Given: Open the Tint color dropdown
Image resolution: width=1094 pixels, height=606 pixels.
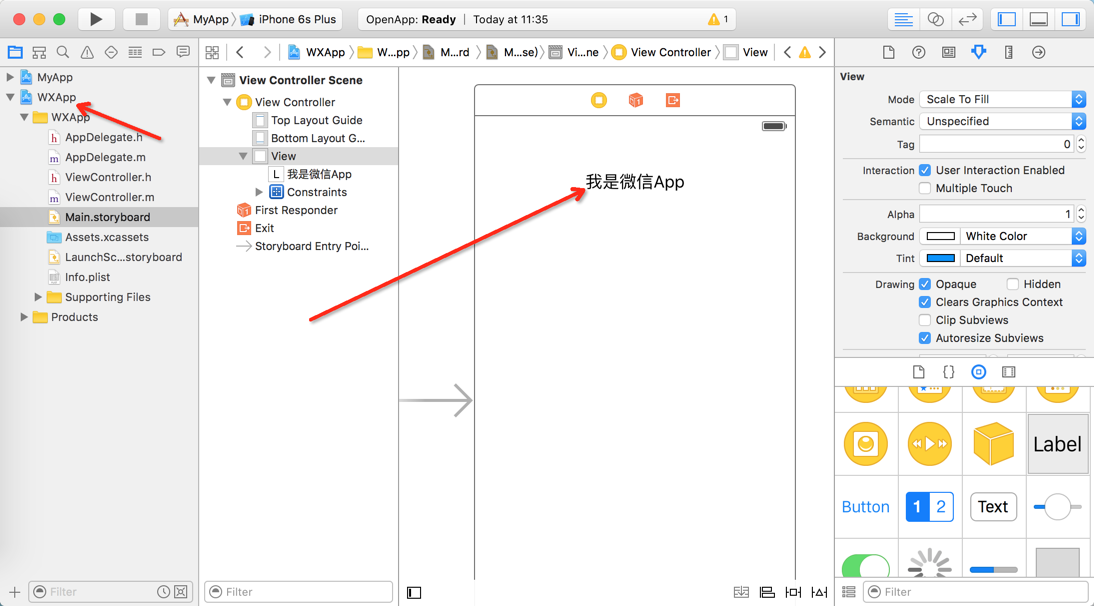Looking at the screenshot, I should point(1023,258).
